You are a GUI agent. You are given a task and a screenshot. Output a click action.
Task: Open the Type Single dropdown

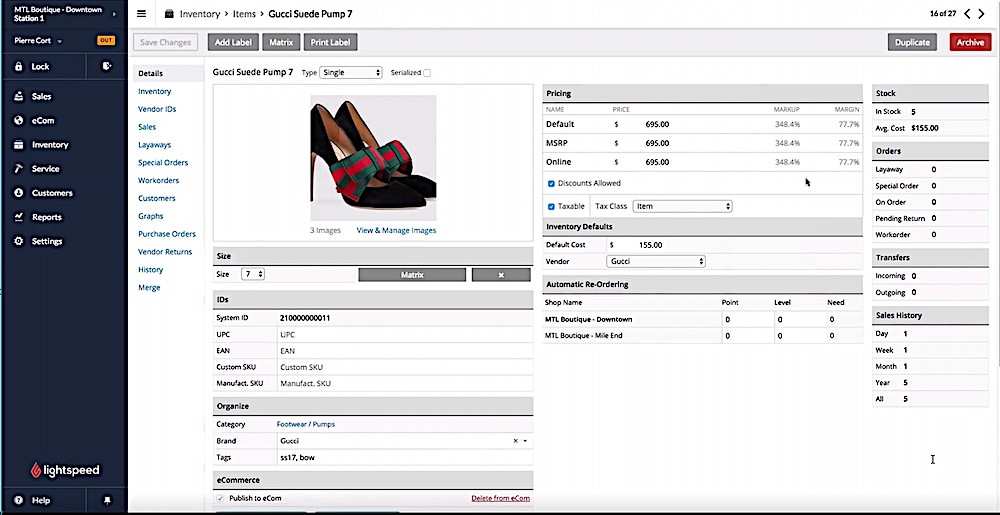(x=351, y=73)
